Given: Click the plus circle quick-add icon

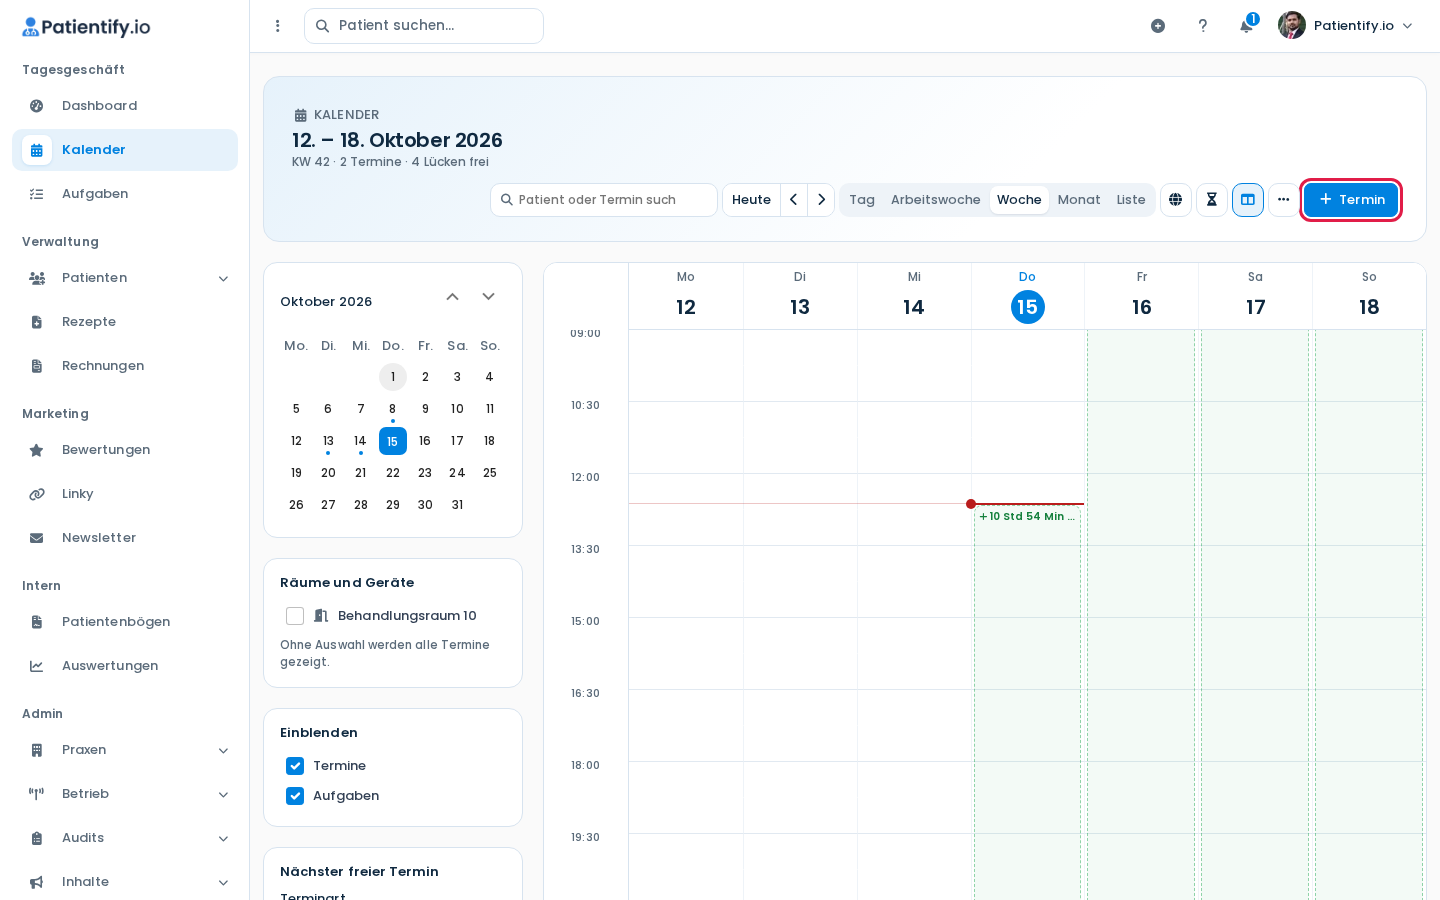Looking at the screenshot, I should (x=1158, y=26).
